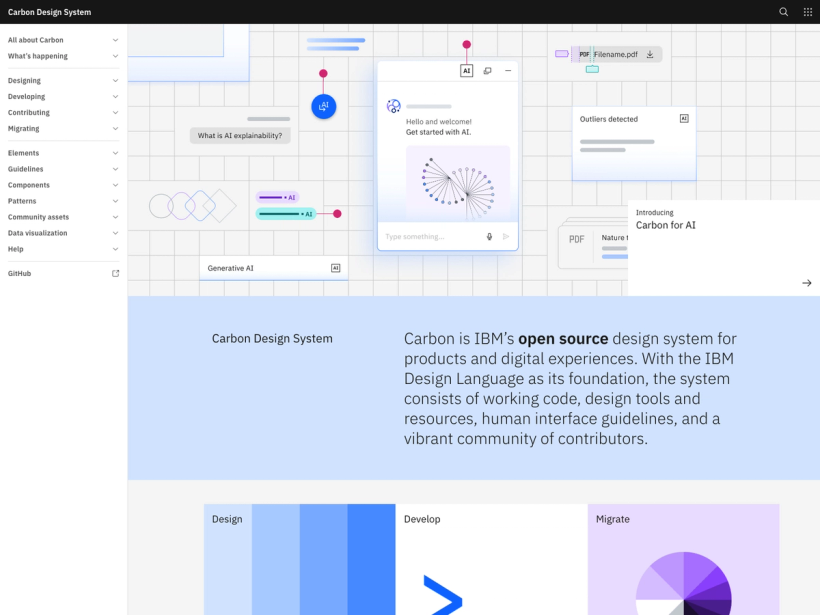The width and height of the screenshot is (820, 615).
Task: Click the download icon beside Filename.pdf
Action: (650, 54)
